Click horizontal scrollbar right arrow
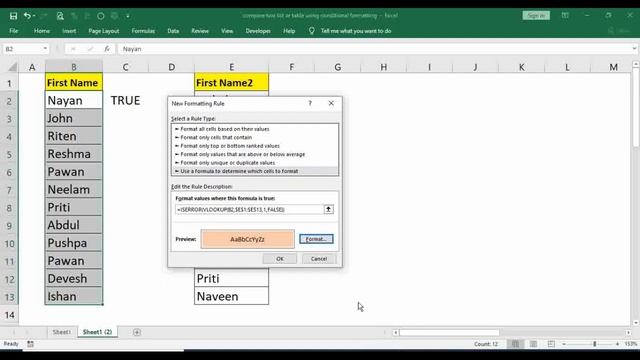 point(628,333)
